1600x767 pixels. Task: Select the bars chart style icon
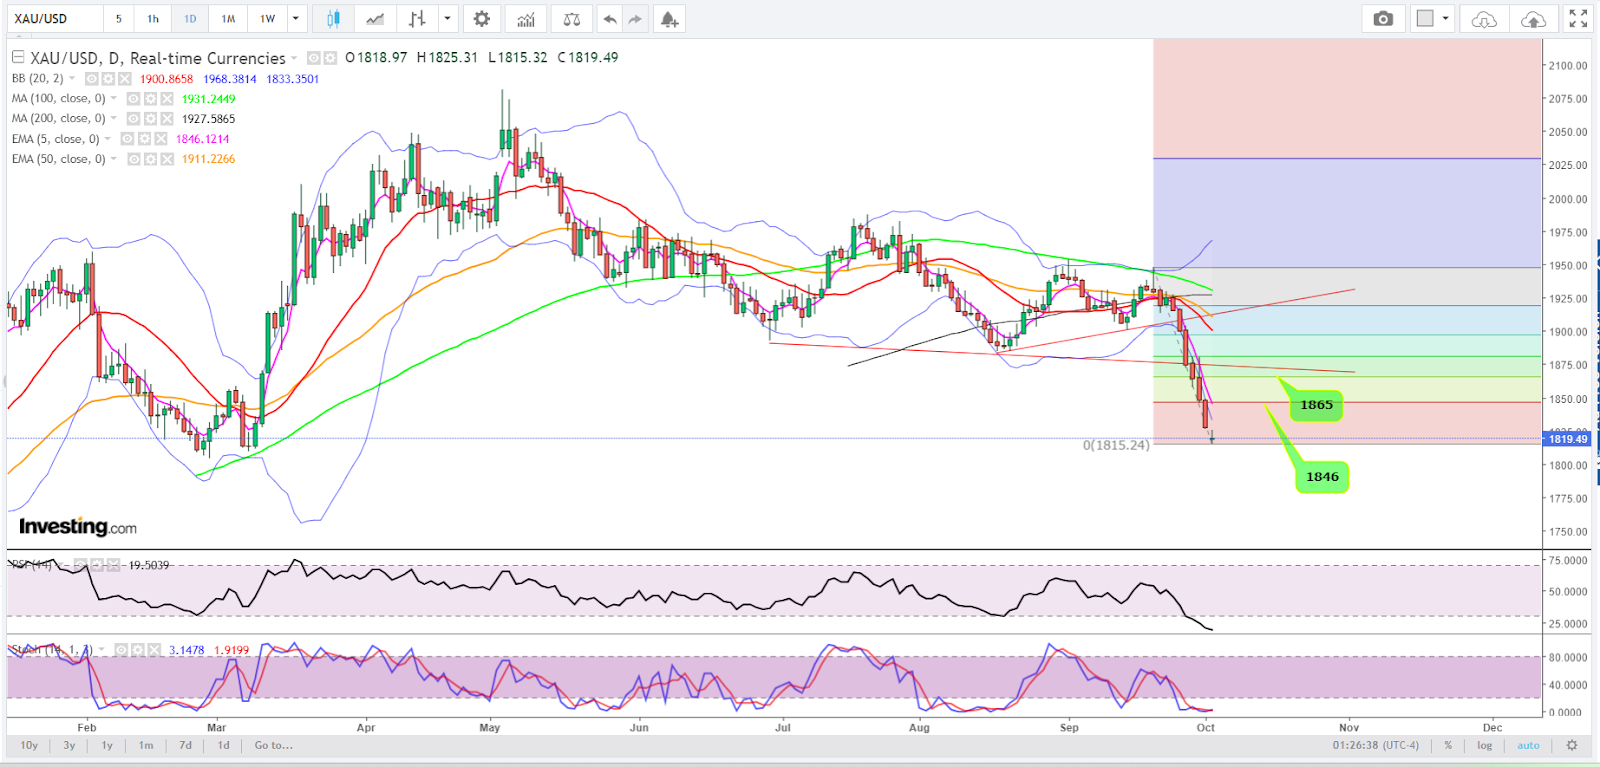coord(417,19)
